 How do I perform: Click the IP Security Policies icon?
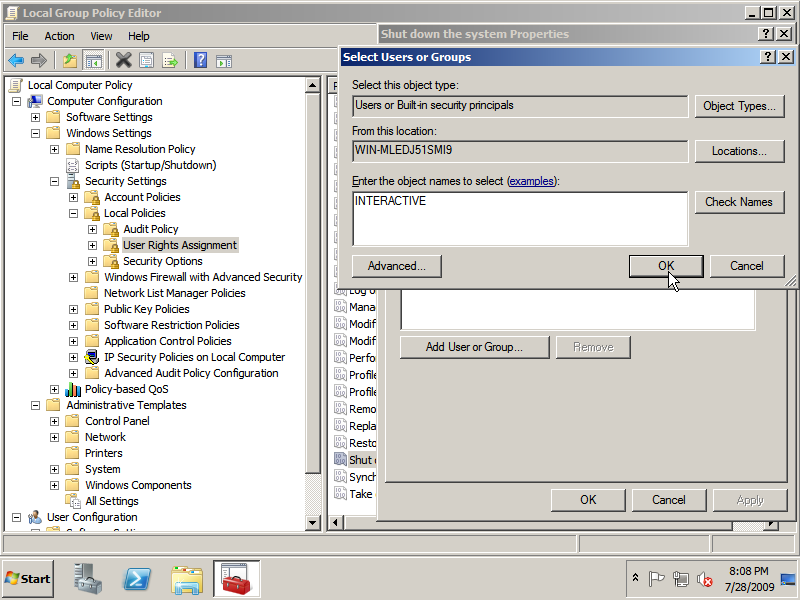click(x=92, y=357)
